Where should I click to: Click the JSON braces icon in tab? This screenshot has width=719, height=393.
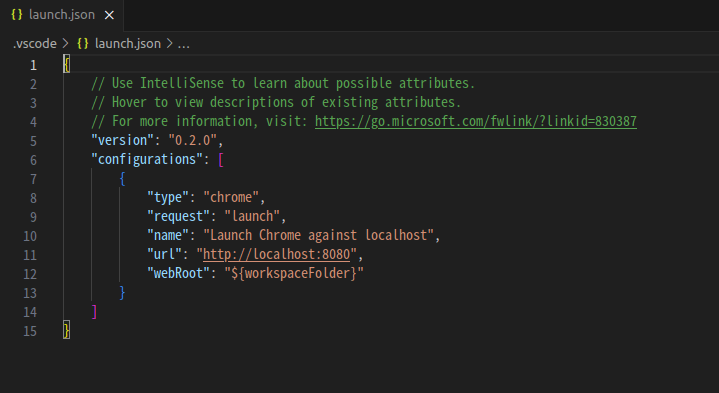point(17,15)
